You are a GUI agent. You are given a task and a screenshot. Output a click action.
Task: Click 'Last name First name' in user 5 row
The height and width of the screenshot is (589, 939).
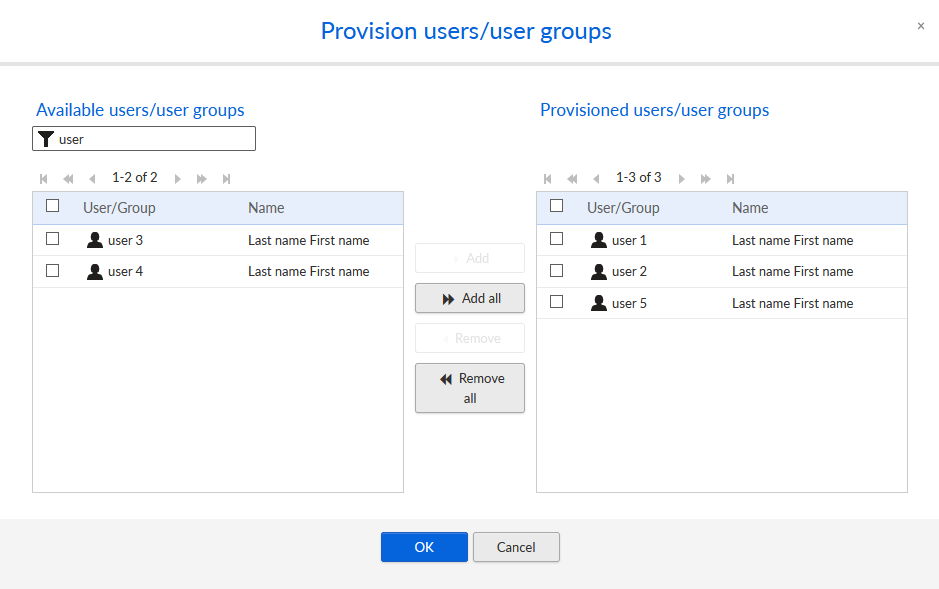tap(792, 303)
